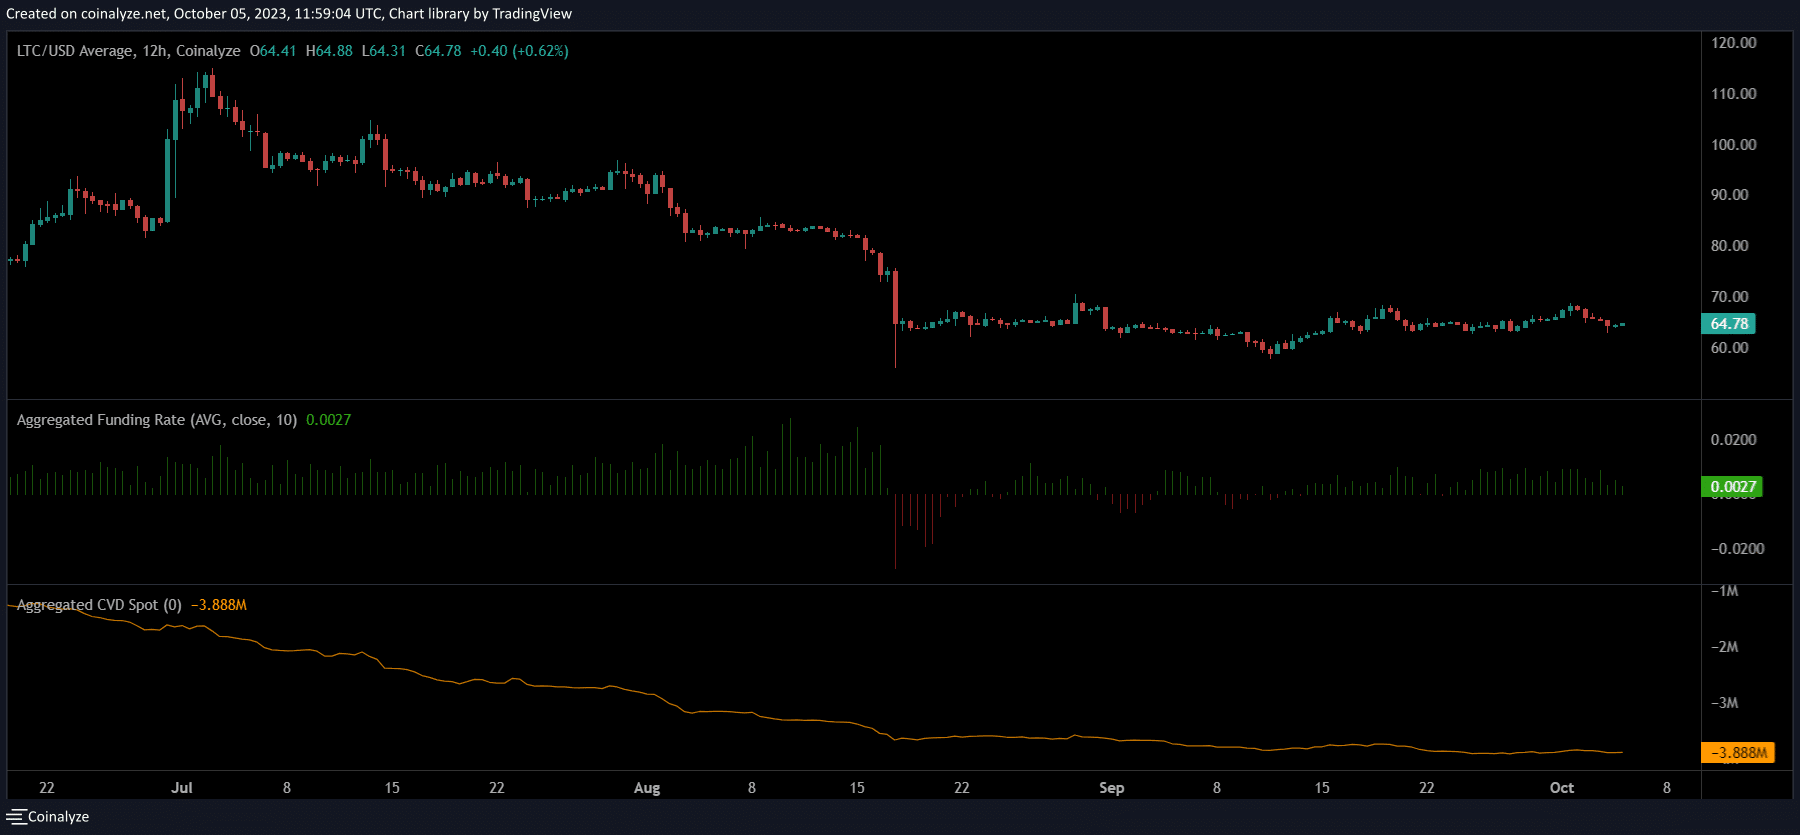Select the Aug marker on time axis
1800x835 pixels.
coord(647,788)
